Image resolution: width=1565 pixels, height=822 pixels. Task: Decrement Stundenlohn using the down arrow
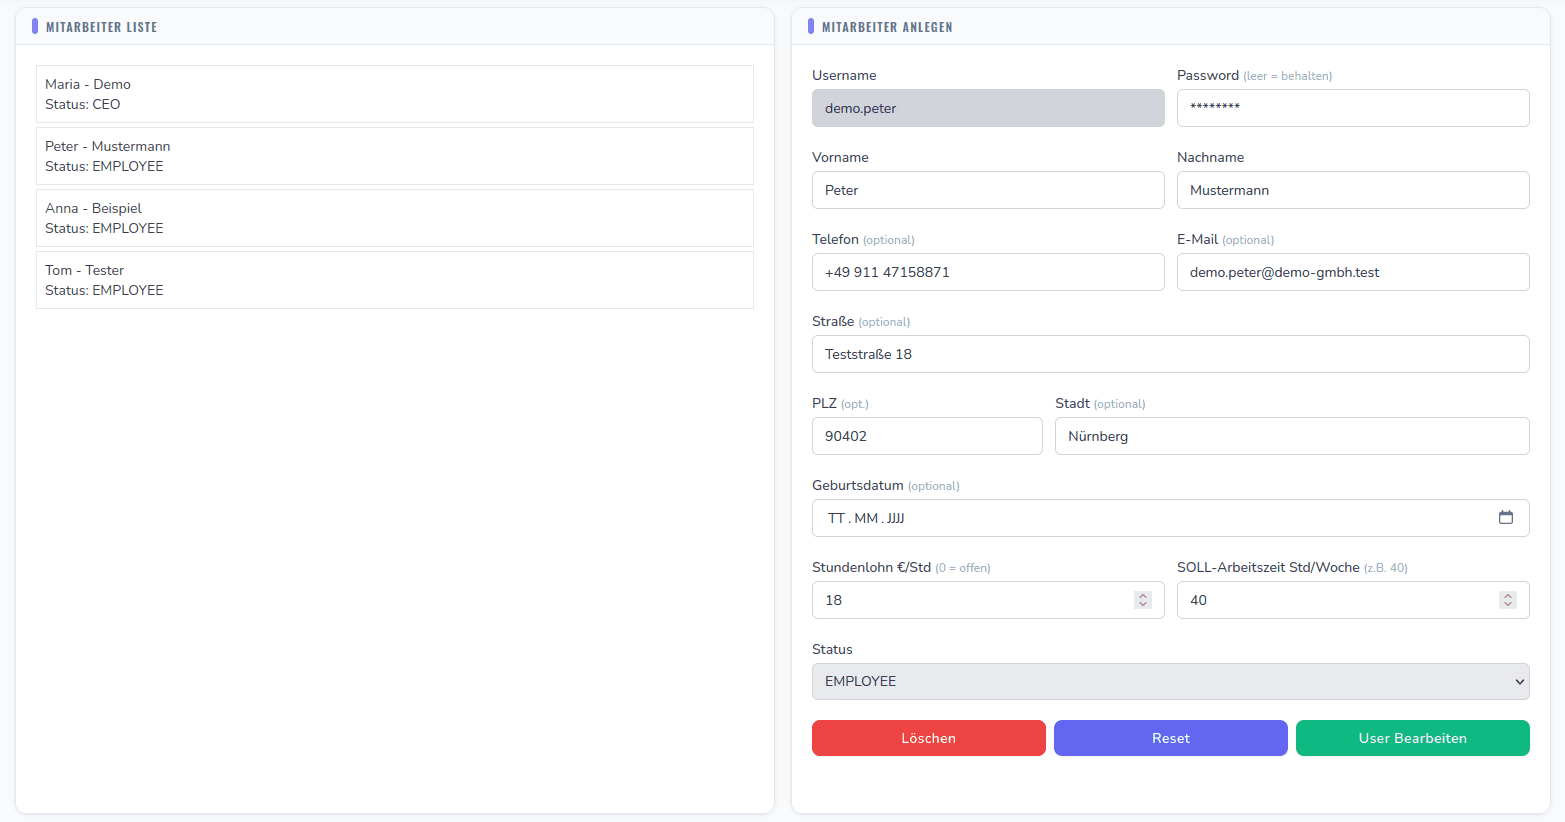1142,605
